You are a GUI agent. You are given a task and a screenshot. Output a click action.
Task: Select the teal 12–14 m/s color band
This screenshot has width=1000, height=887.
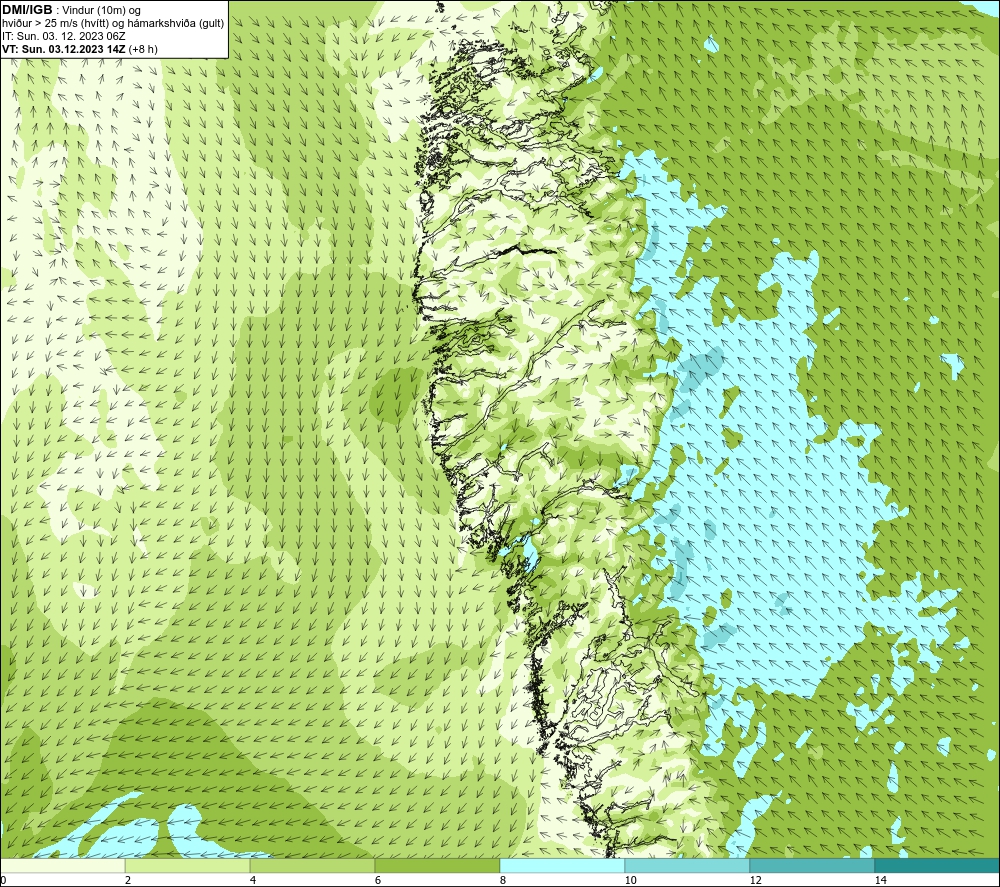(812, 866)
